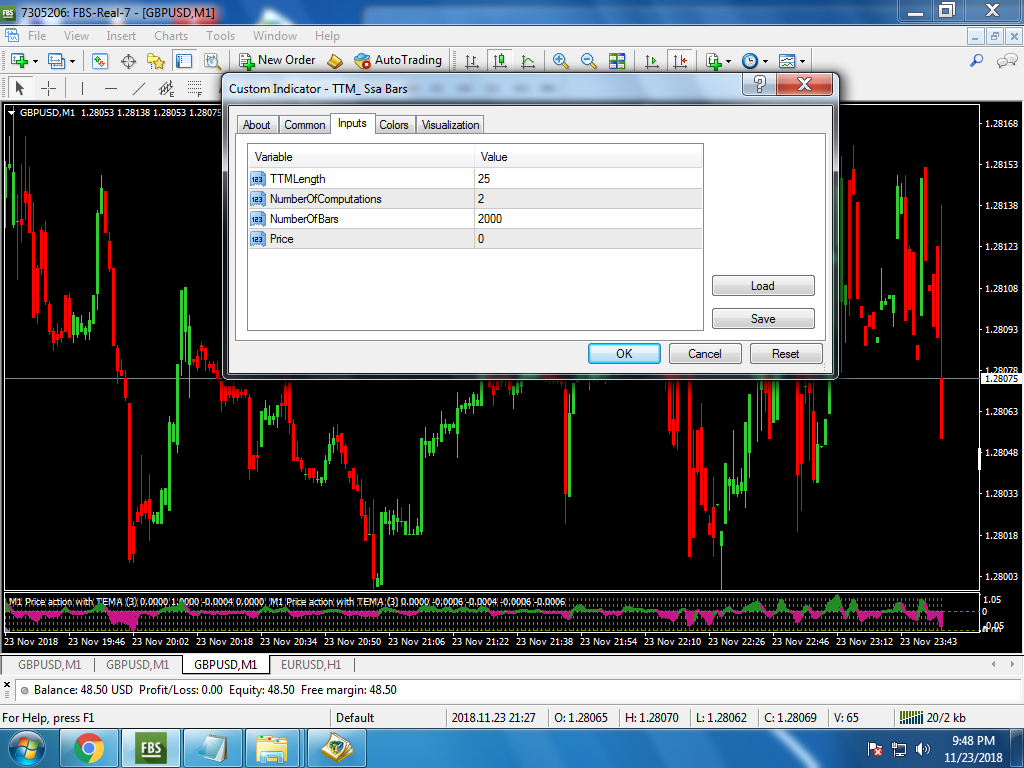Switch to the EURUSD,H1 chart tab

point(311,665)
